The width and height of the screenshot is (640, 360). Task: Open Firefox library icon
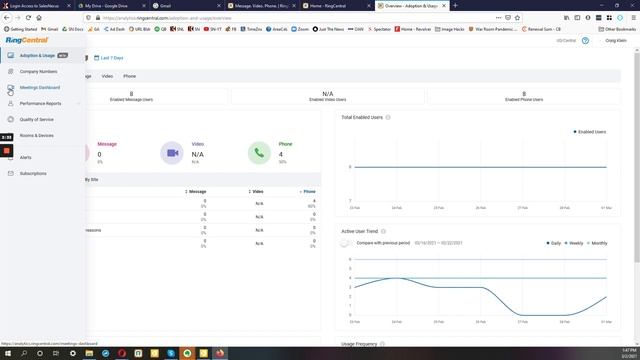pos(567,18)
